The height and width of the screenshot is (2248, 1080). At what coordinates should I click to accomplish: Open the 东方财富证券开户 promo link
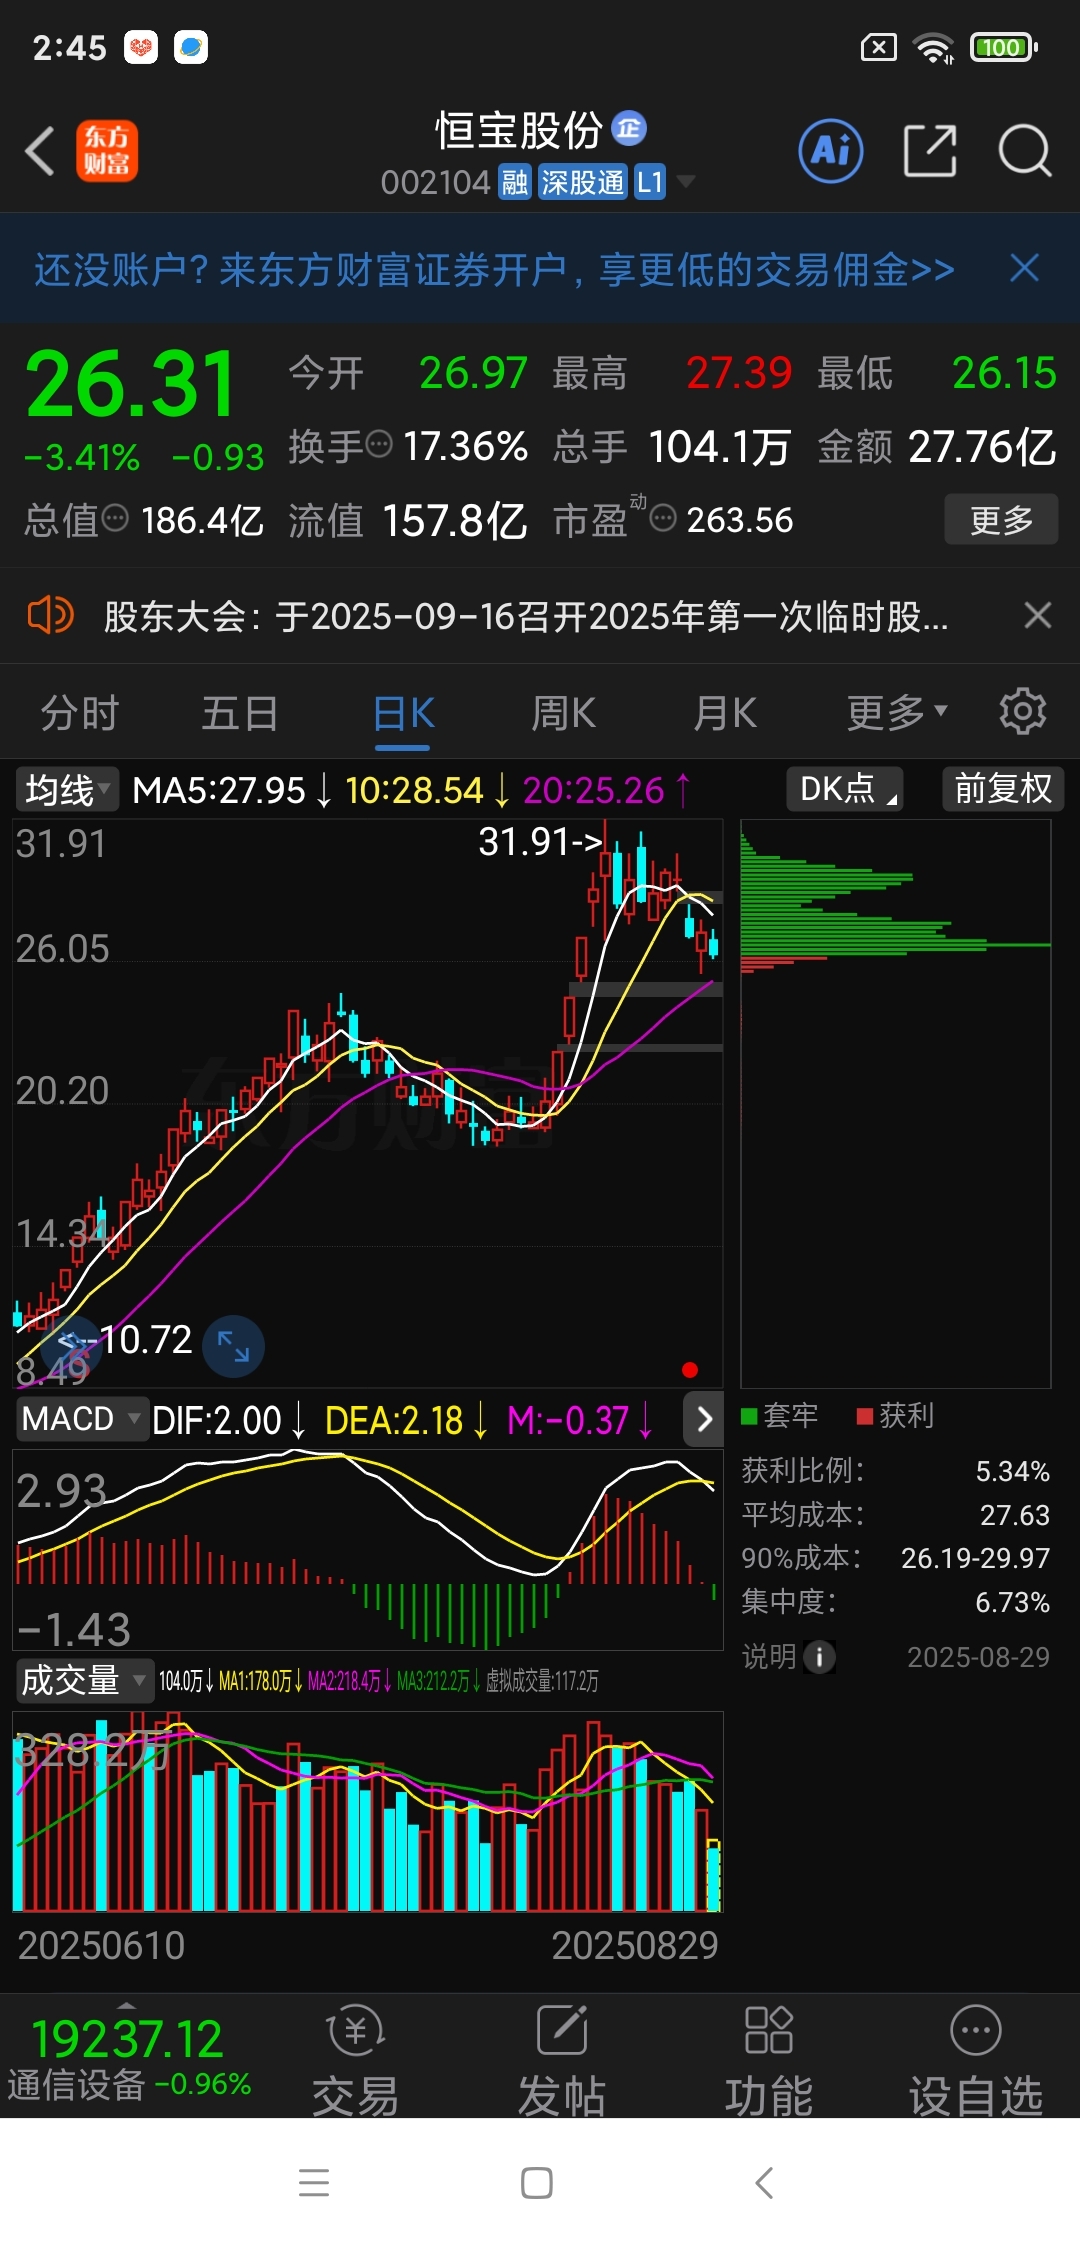point(494,269)
